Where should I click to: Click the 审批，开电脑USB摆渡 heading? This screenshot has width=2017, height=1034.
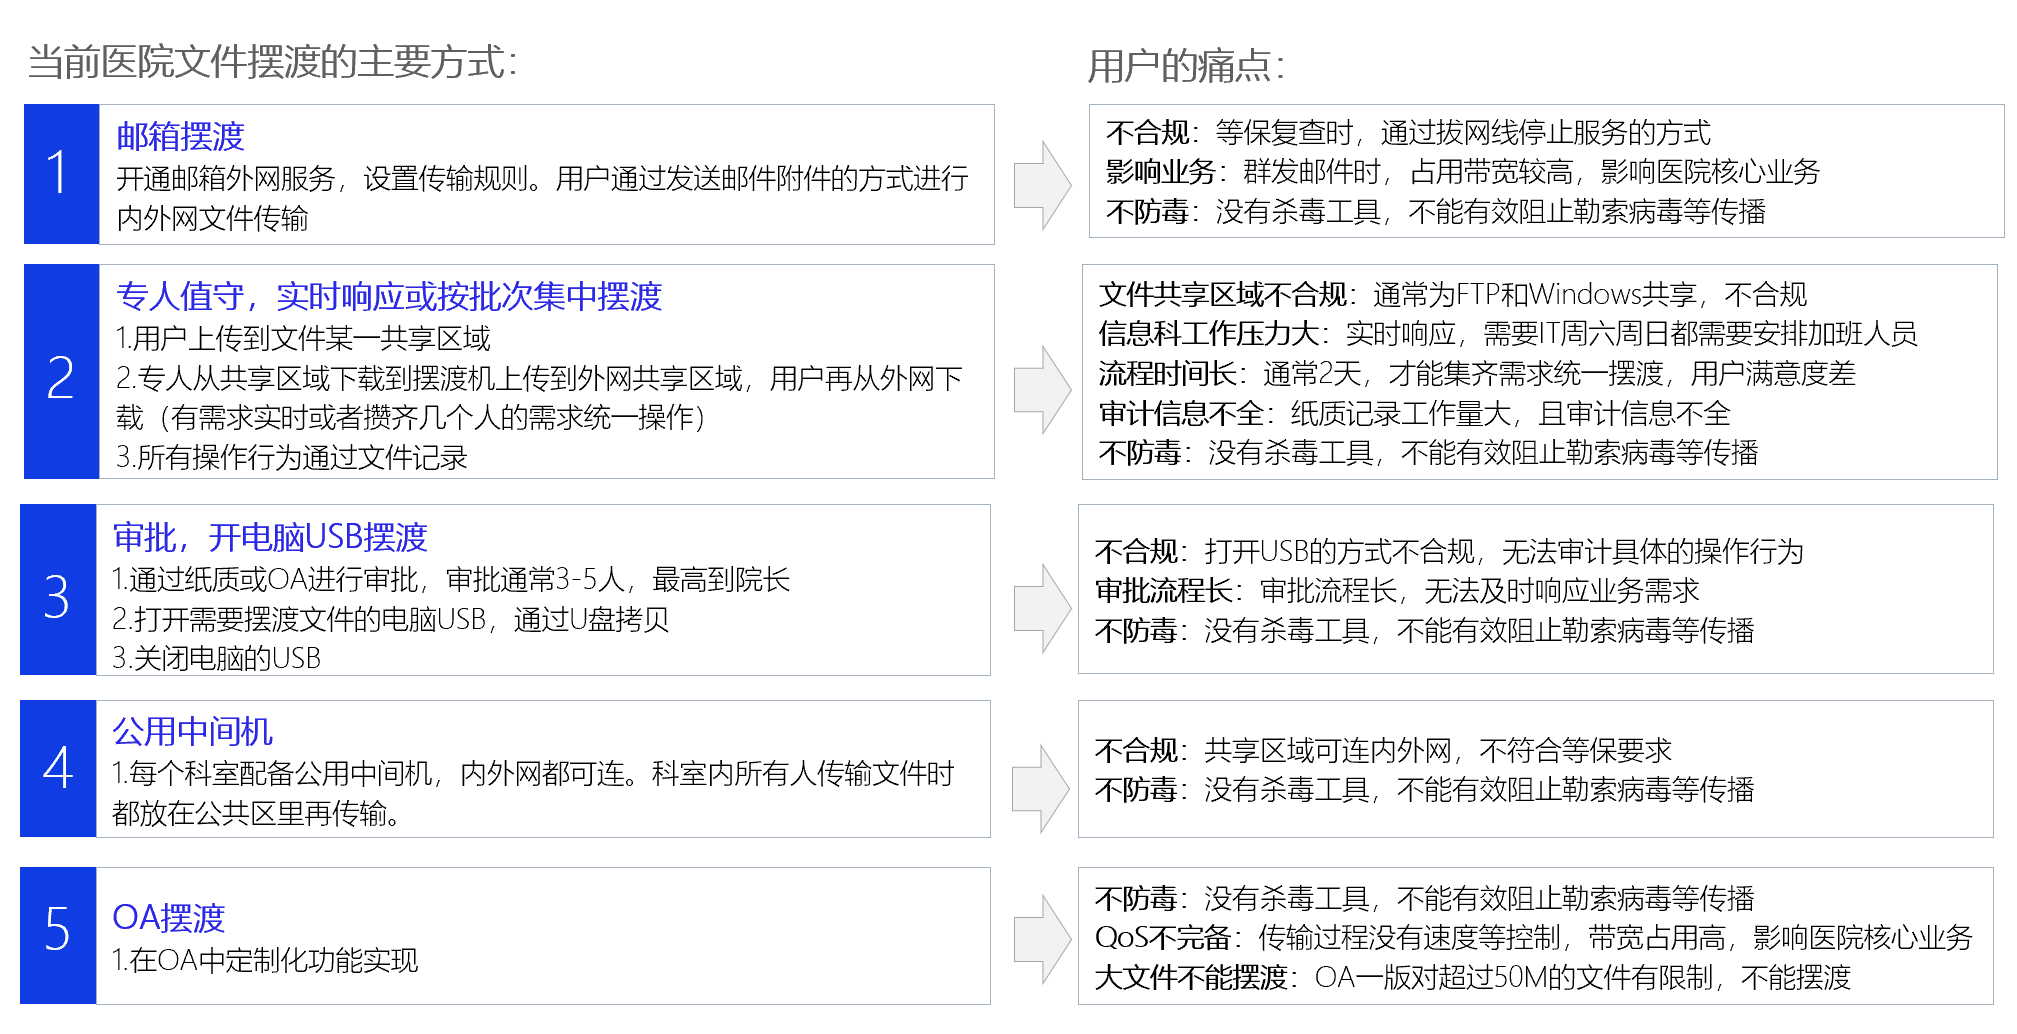[270, 537]
